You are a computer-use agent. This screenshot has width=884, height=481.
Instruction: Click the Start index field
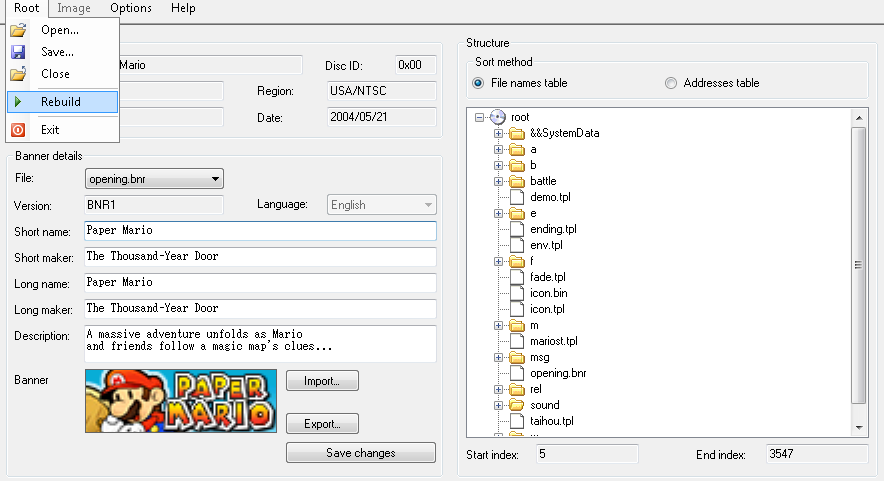click(587, 454)
